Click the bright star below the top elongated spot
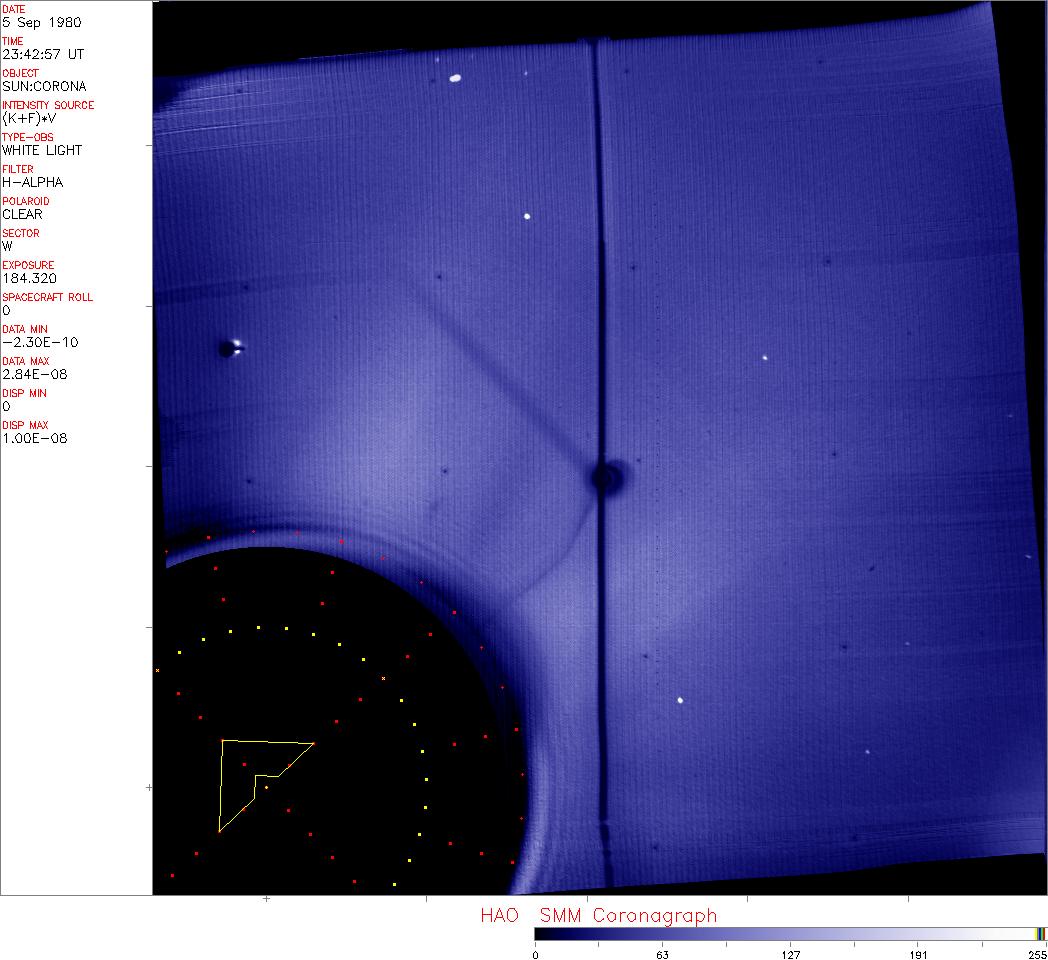The width and height of the screenshot is (1048, 960). [x=527, y=216]
